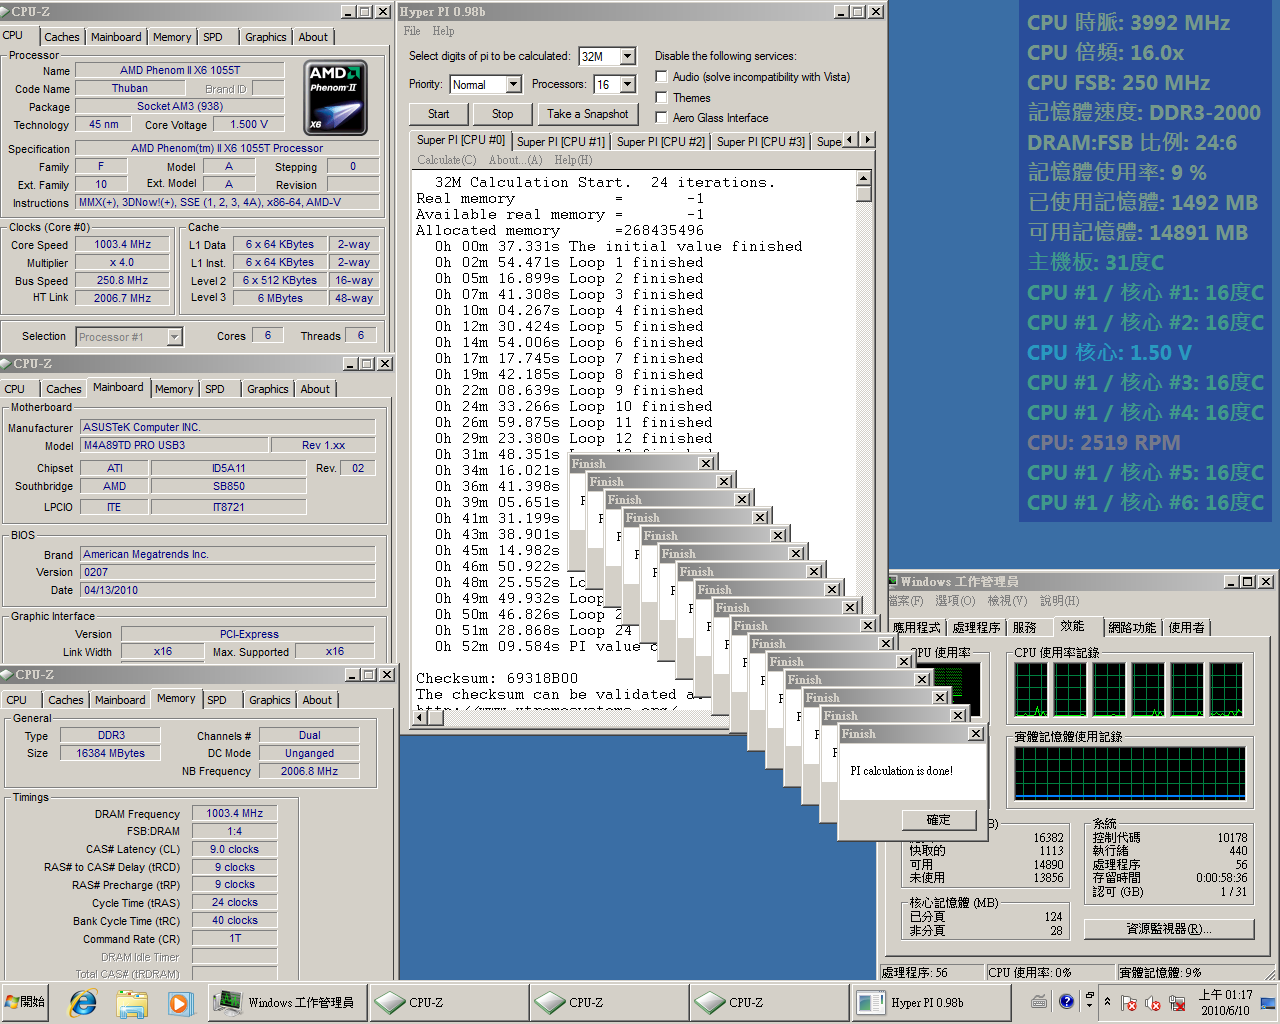Screen dimensions: 1280x1024
Task: Click the Task Manager title bar icon
Action: point(893,582)
